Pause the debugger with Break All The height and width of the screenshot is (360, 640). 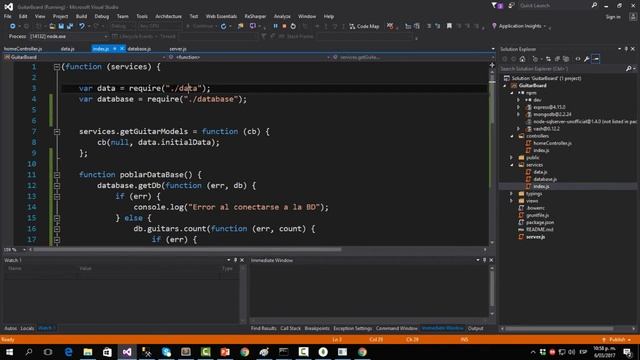pos(276,26)
